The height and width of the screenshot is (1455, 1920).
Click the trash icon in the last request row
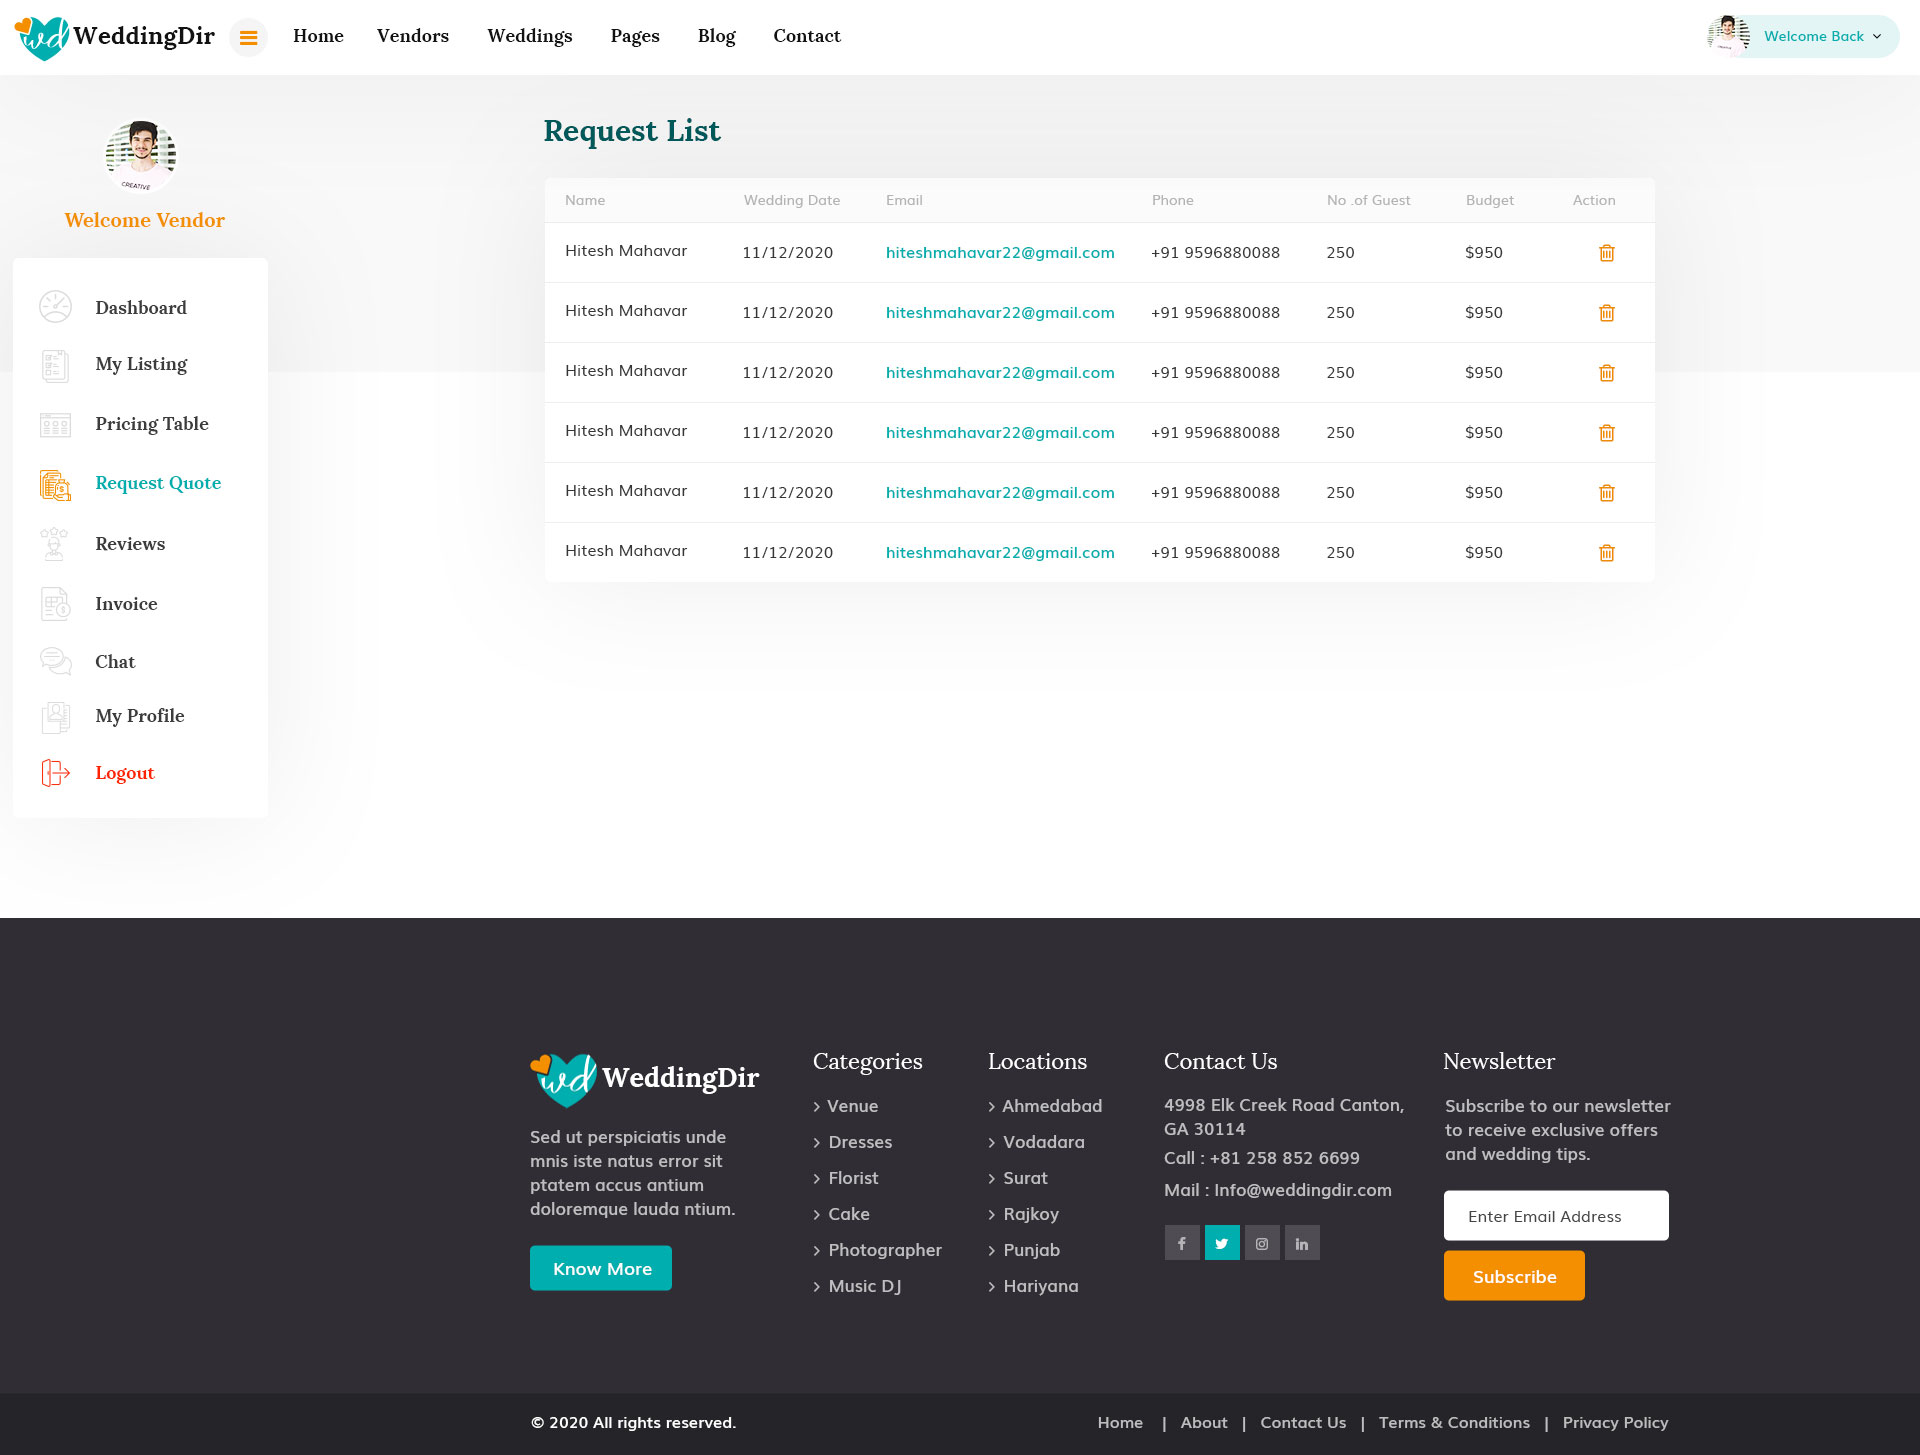coord(1606,553)
